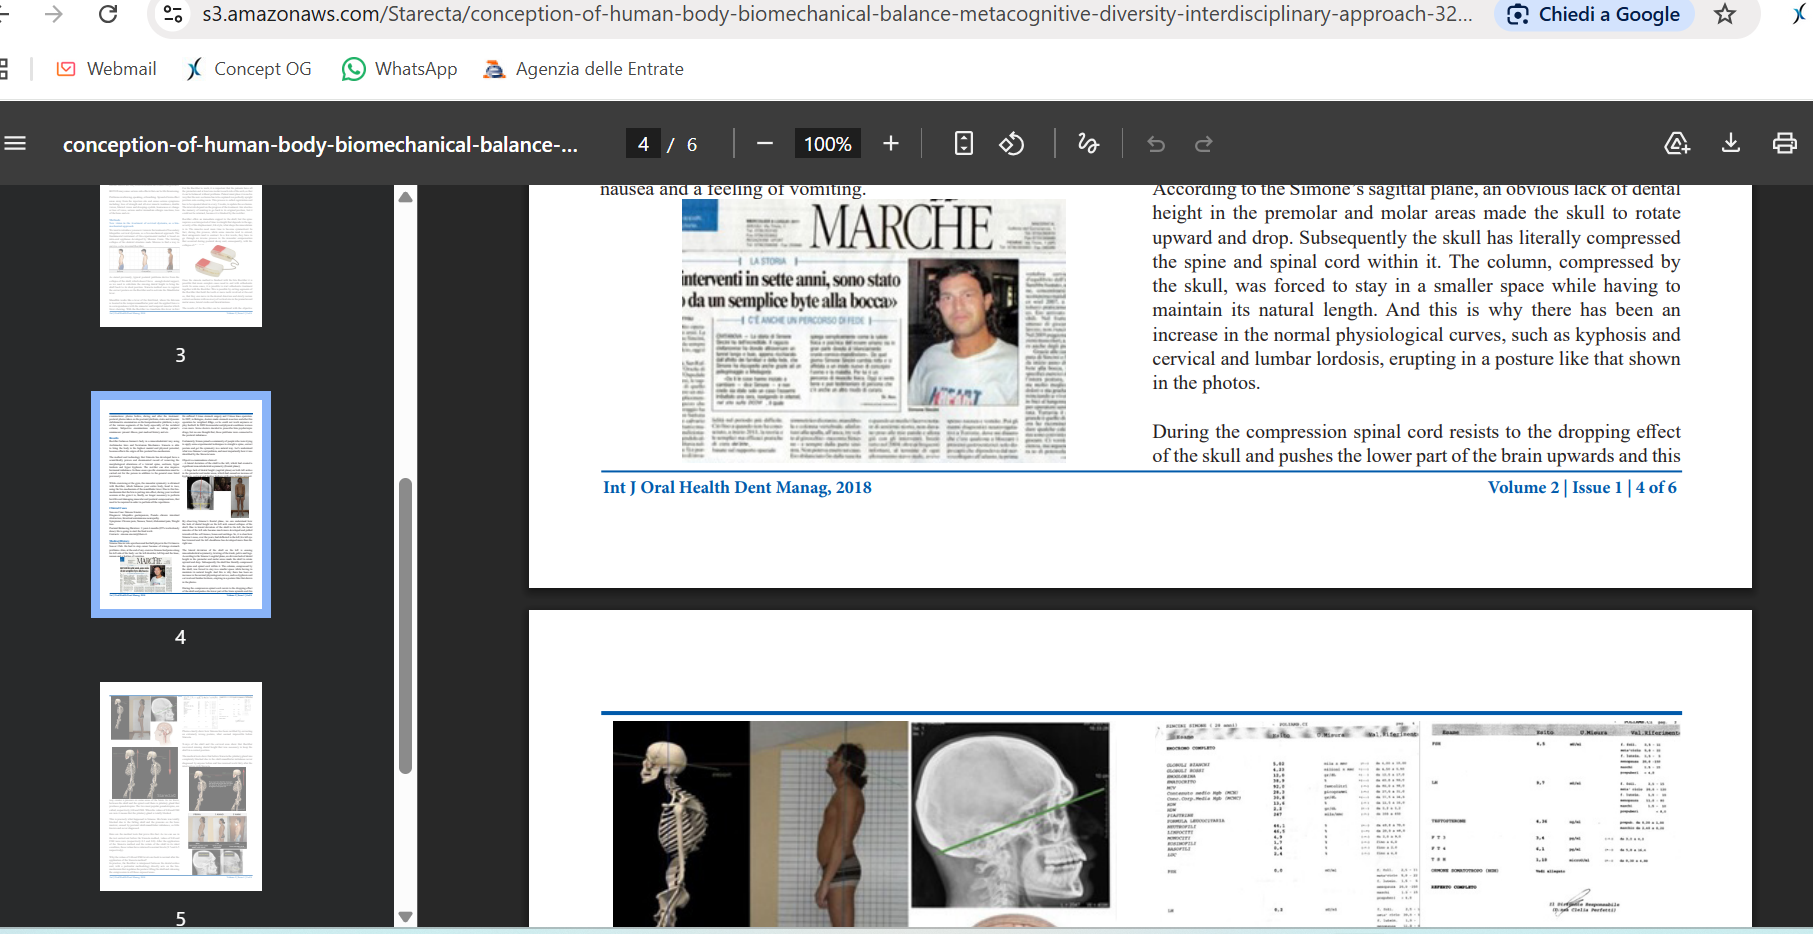
Task: Download the PDF file
Action: [1731, 144]
